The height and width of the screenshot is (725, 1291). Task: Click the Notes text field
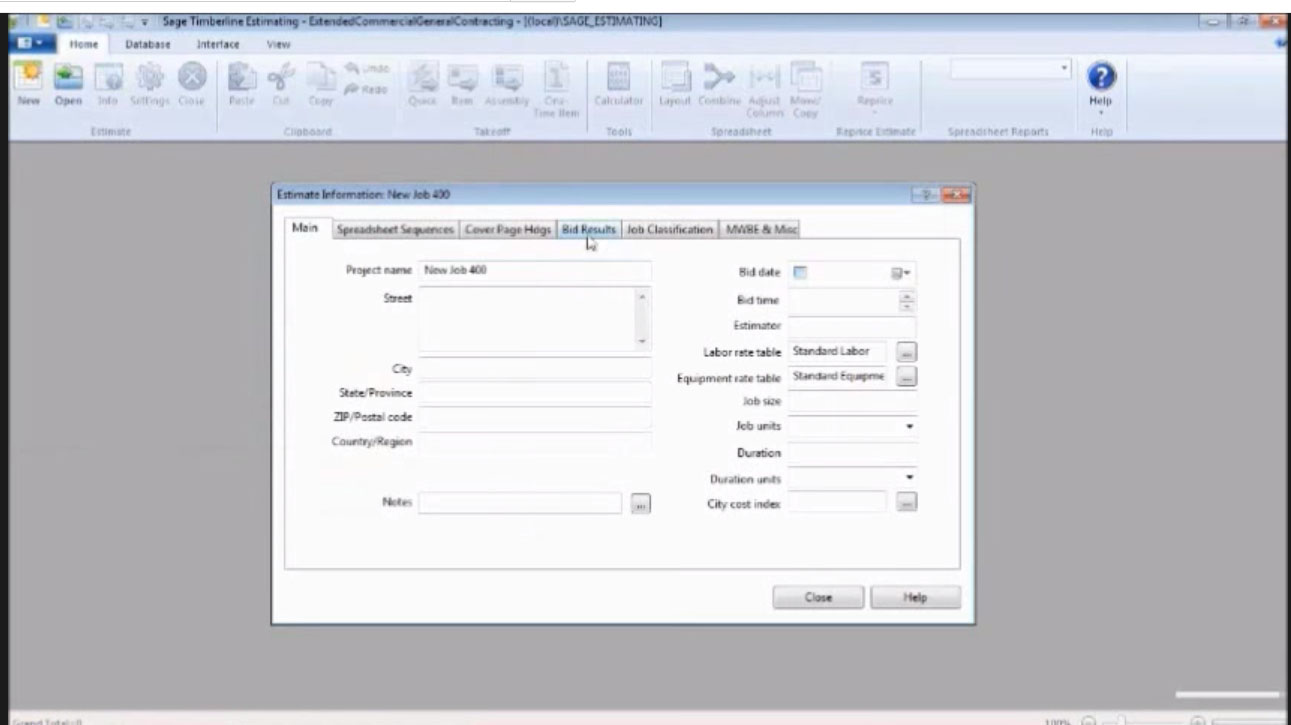coord(520,503)
